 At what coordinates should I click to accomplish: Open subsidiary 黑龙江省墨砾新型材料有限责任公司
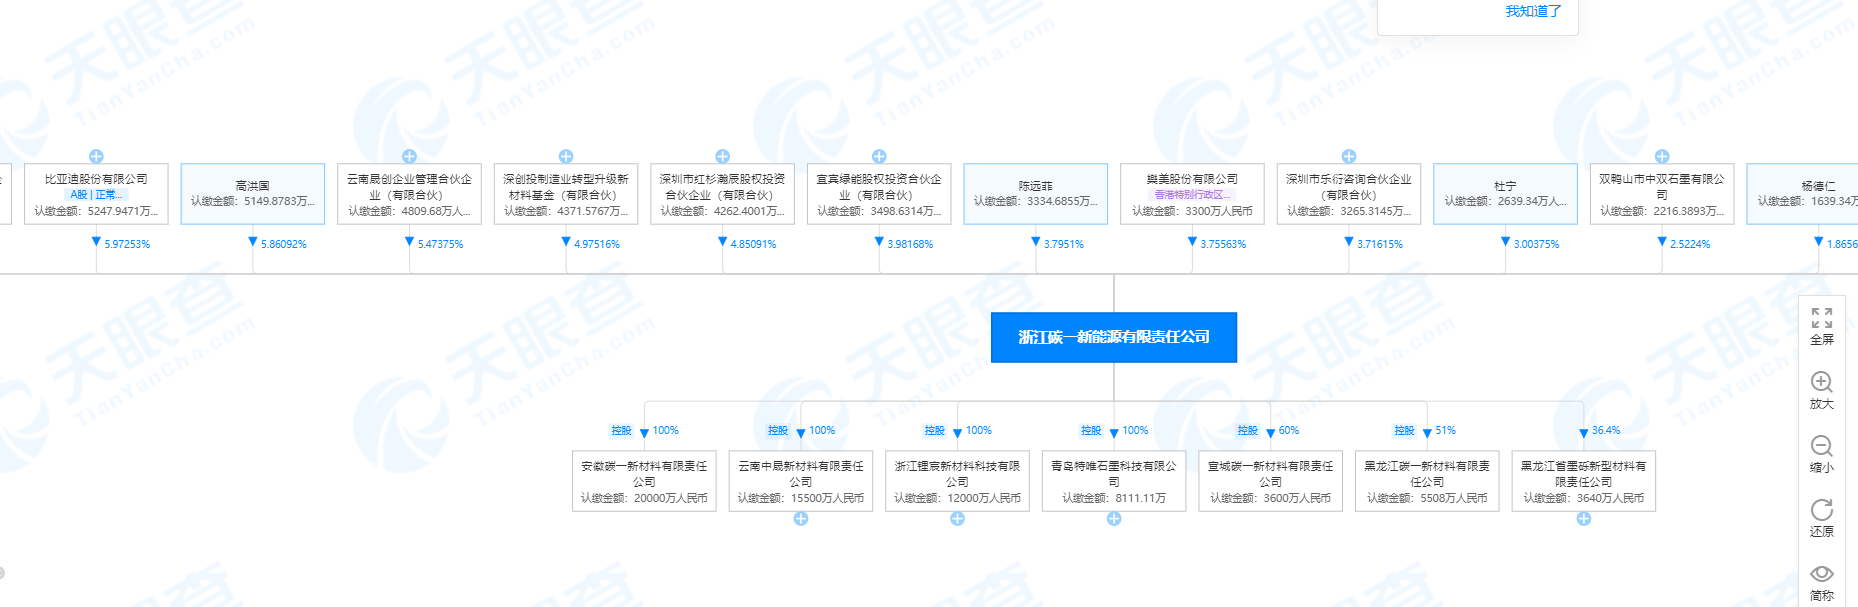(x=1584, y=481)
